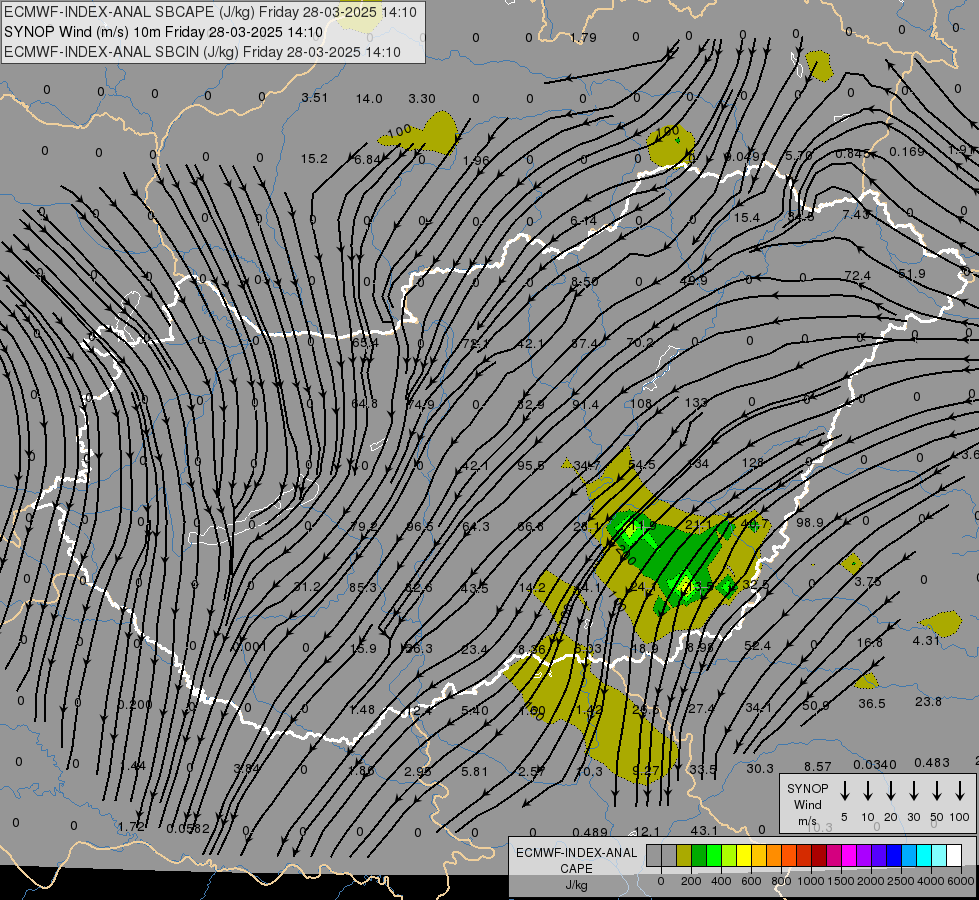Screen dimensions: 979x900
Task: Click the 0.489 value above the legend
Action: tap(590, 832)
